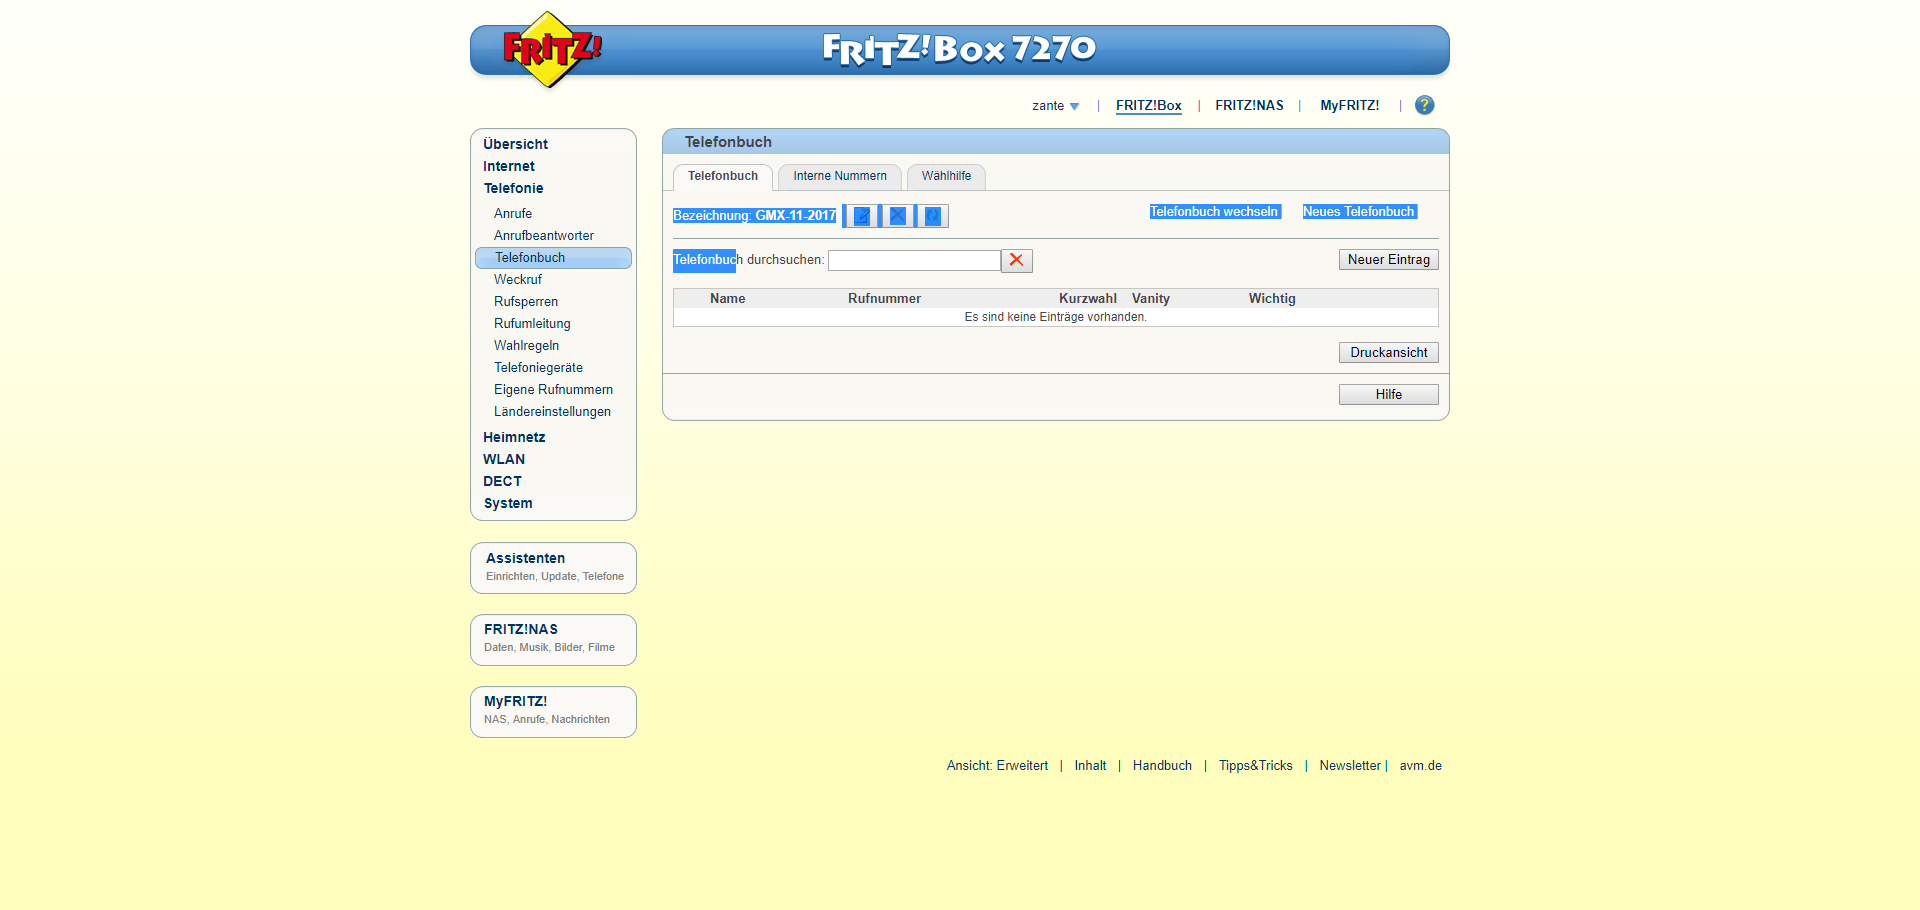Open the blue question mark help icon
The height and width of the screenshot is (910, 1920).
pos(1425,105)
